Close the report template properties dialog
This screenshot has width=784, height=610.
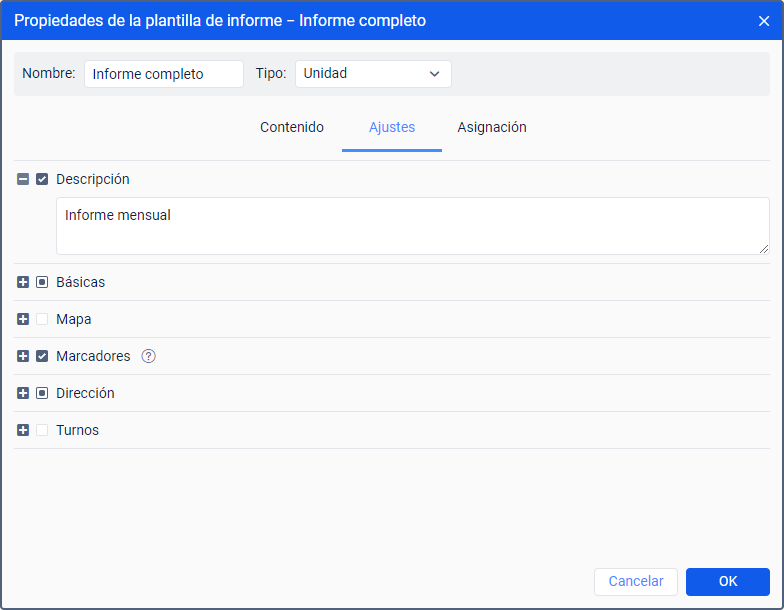tap(764, 21)
